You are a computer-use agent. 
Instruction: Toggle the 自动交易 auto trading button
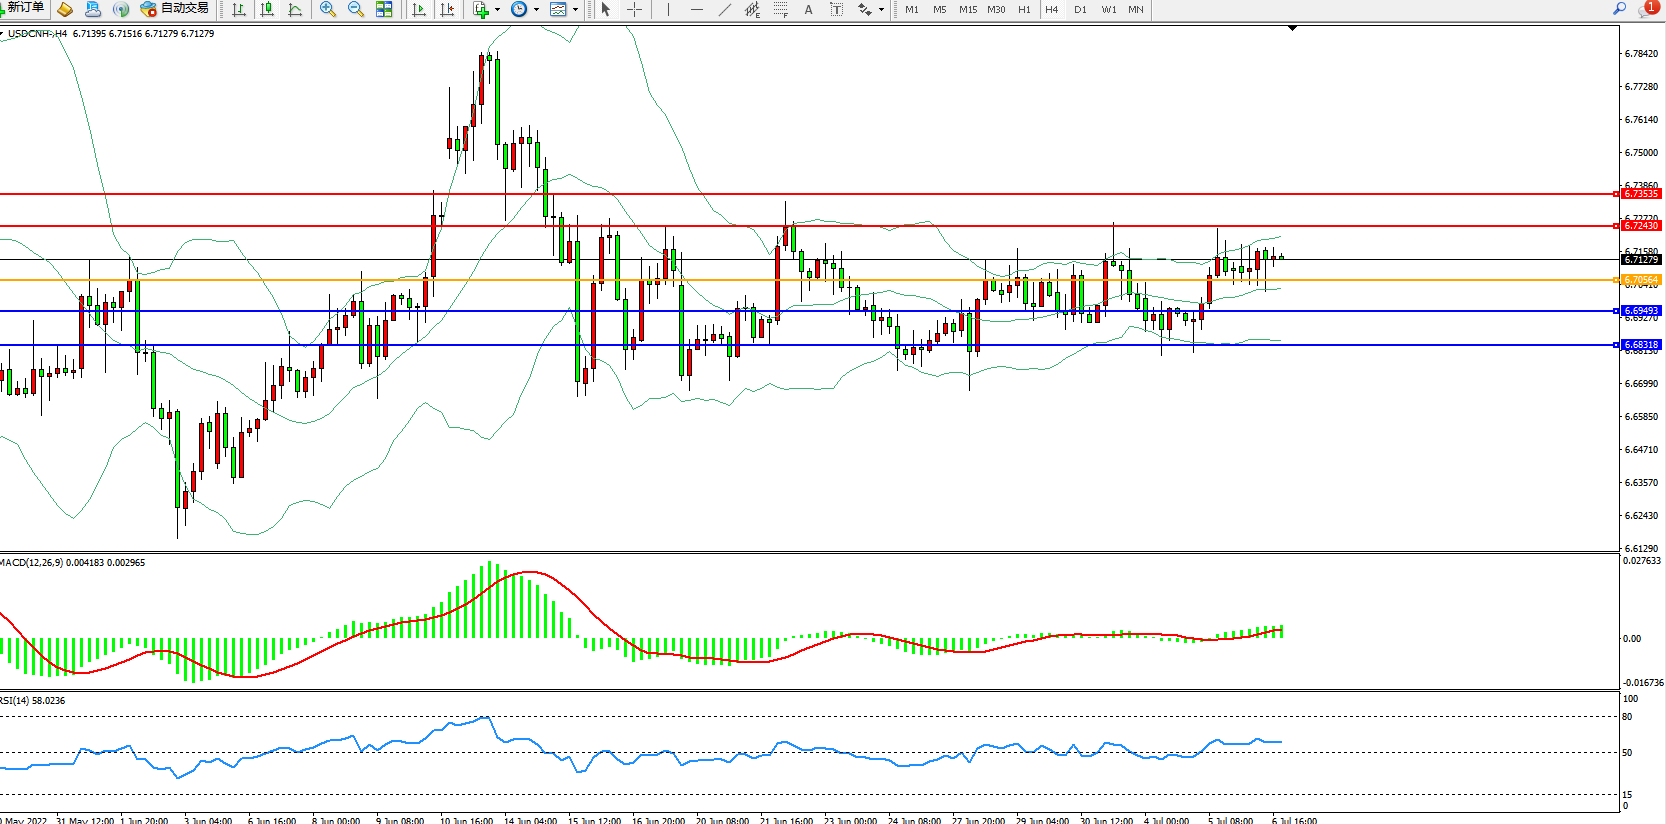pyautogui.click(x=175, y=9)
